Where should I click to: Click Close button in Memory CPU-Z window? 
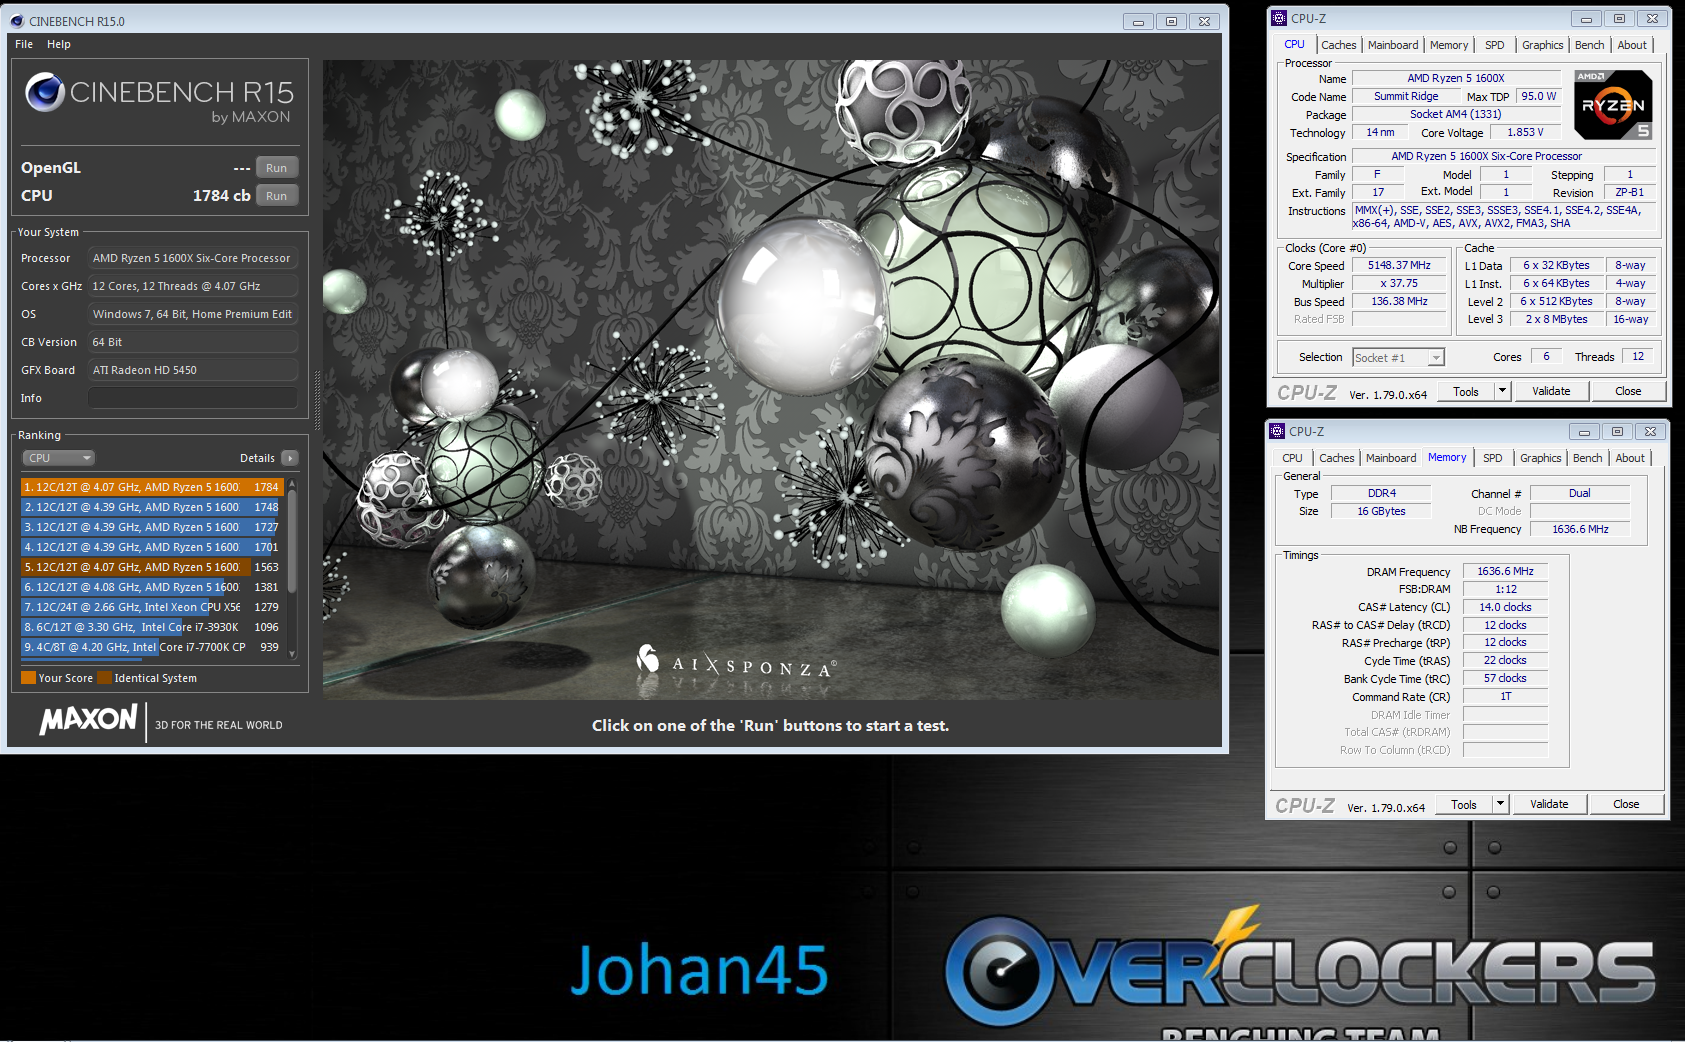coord(1626,804)
